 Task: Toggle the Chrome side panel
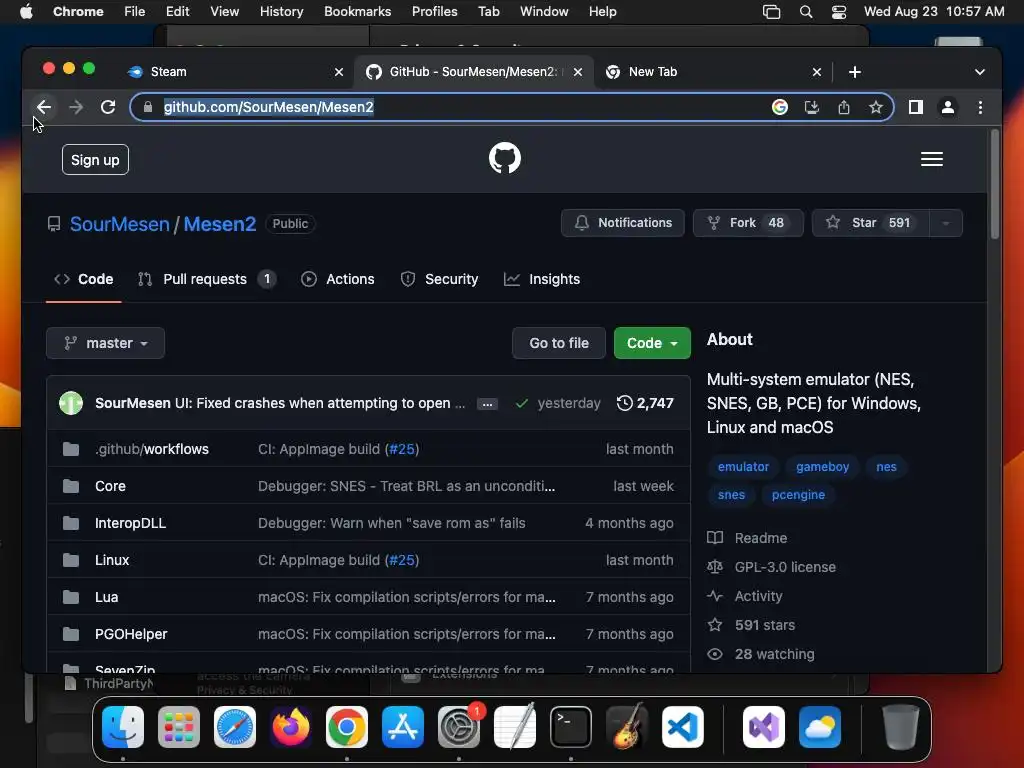[916, 107]
